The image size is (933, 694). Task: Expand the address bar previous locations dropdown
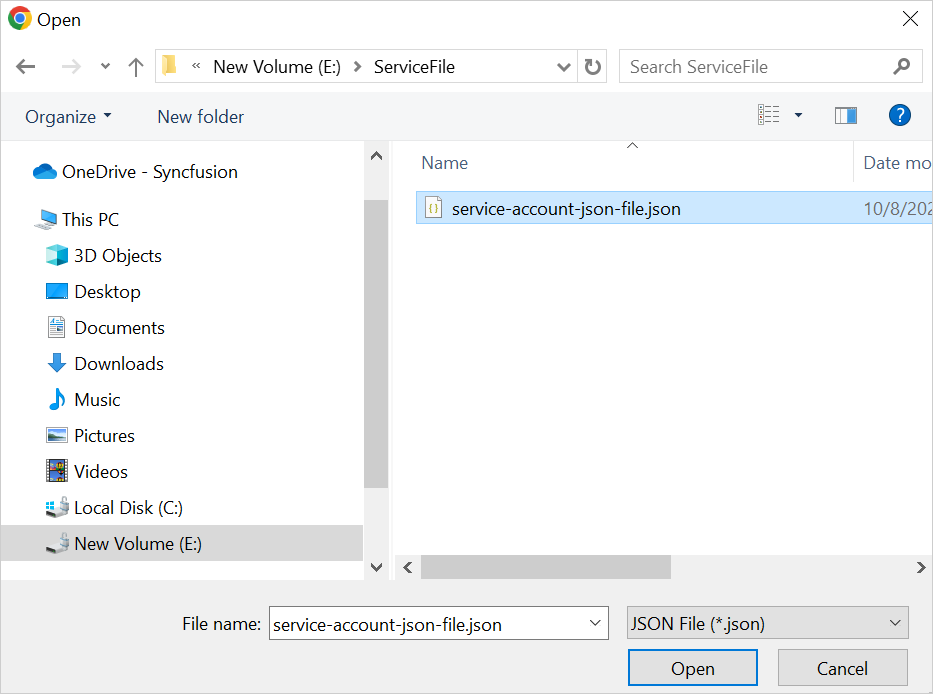coord(563,67)
